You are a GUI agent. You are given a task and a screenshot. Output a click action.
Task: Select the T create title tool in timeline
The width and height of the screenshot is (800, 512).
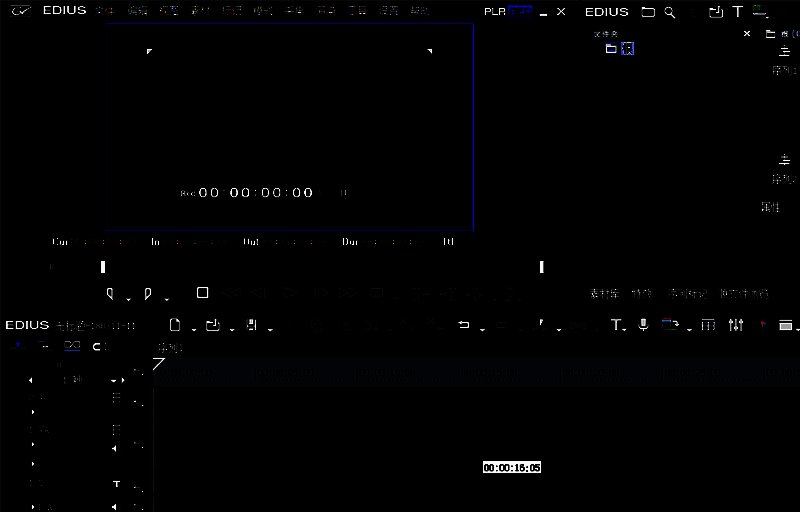click(x=616, y=325)
